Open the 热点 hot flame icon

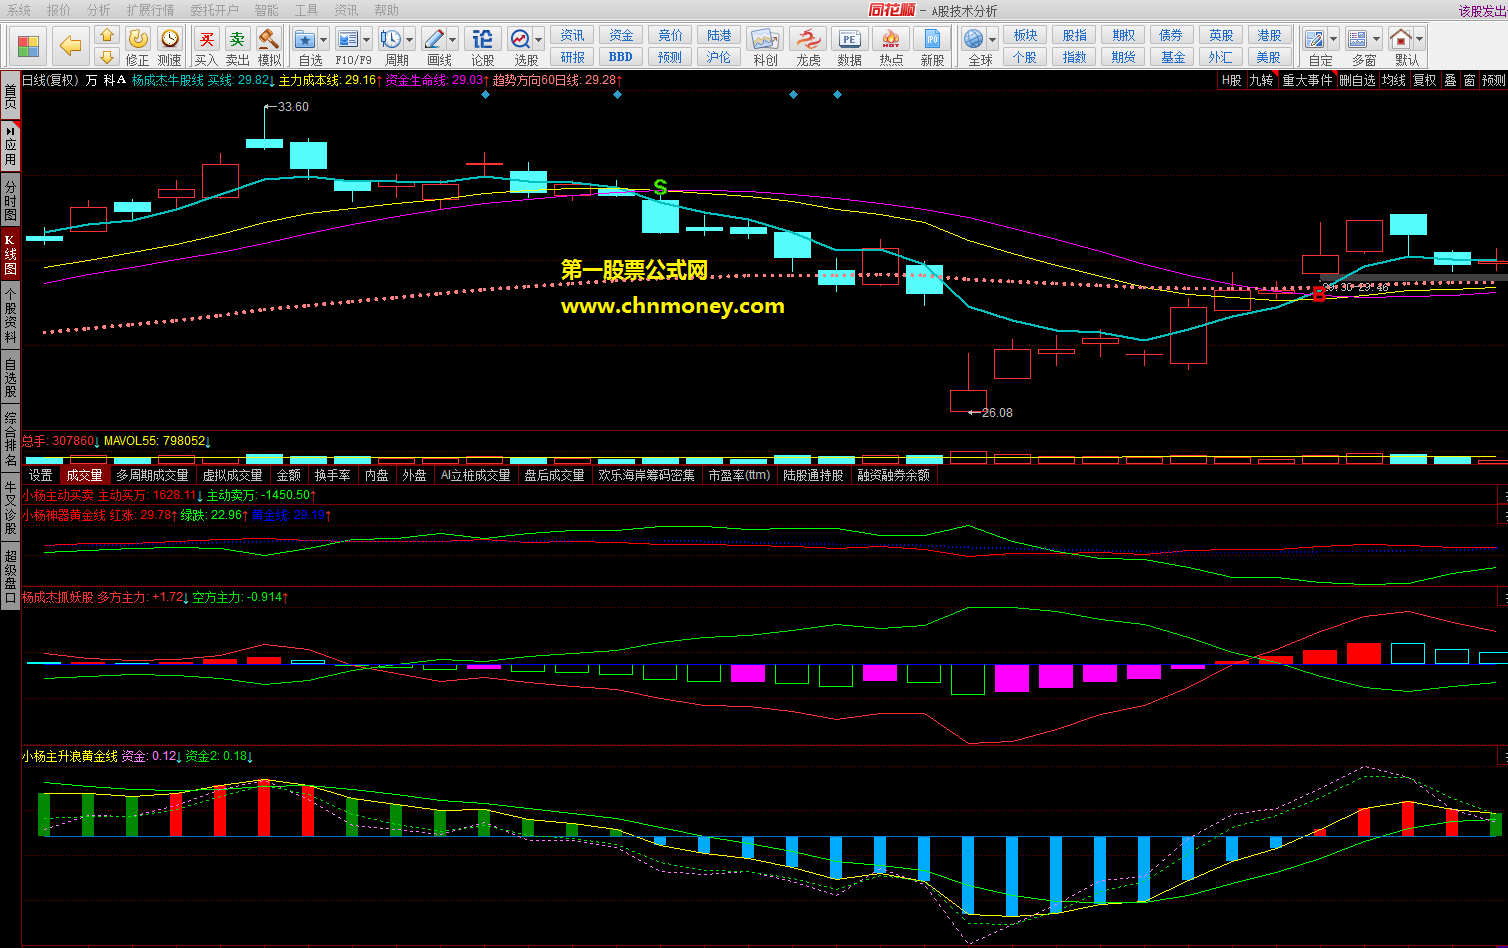pos(891,39)
